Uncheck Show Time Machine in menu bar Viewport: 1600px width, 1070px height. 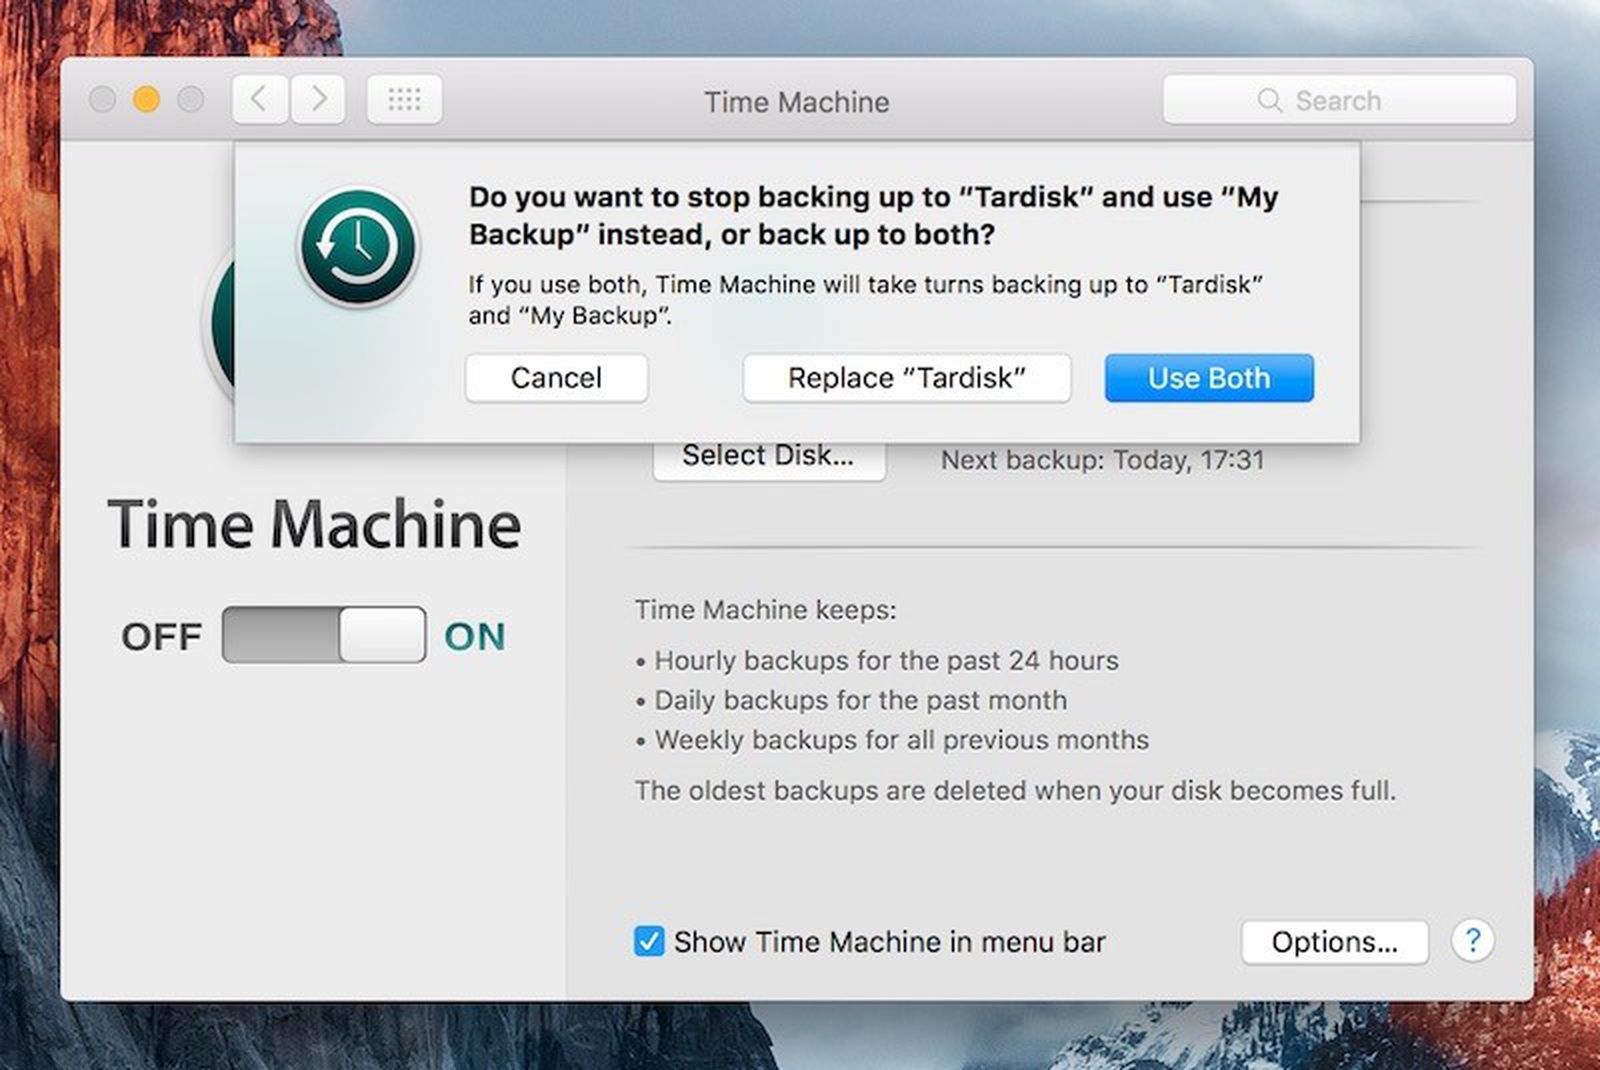(x=649, y=942)
